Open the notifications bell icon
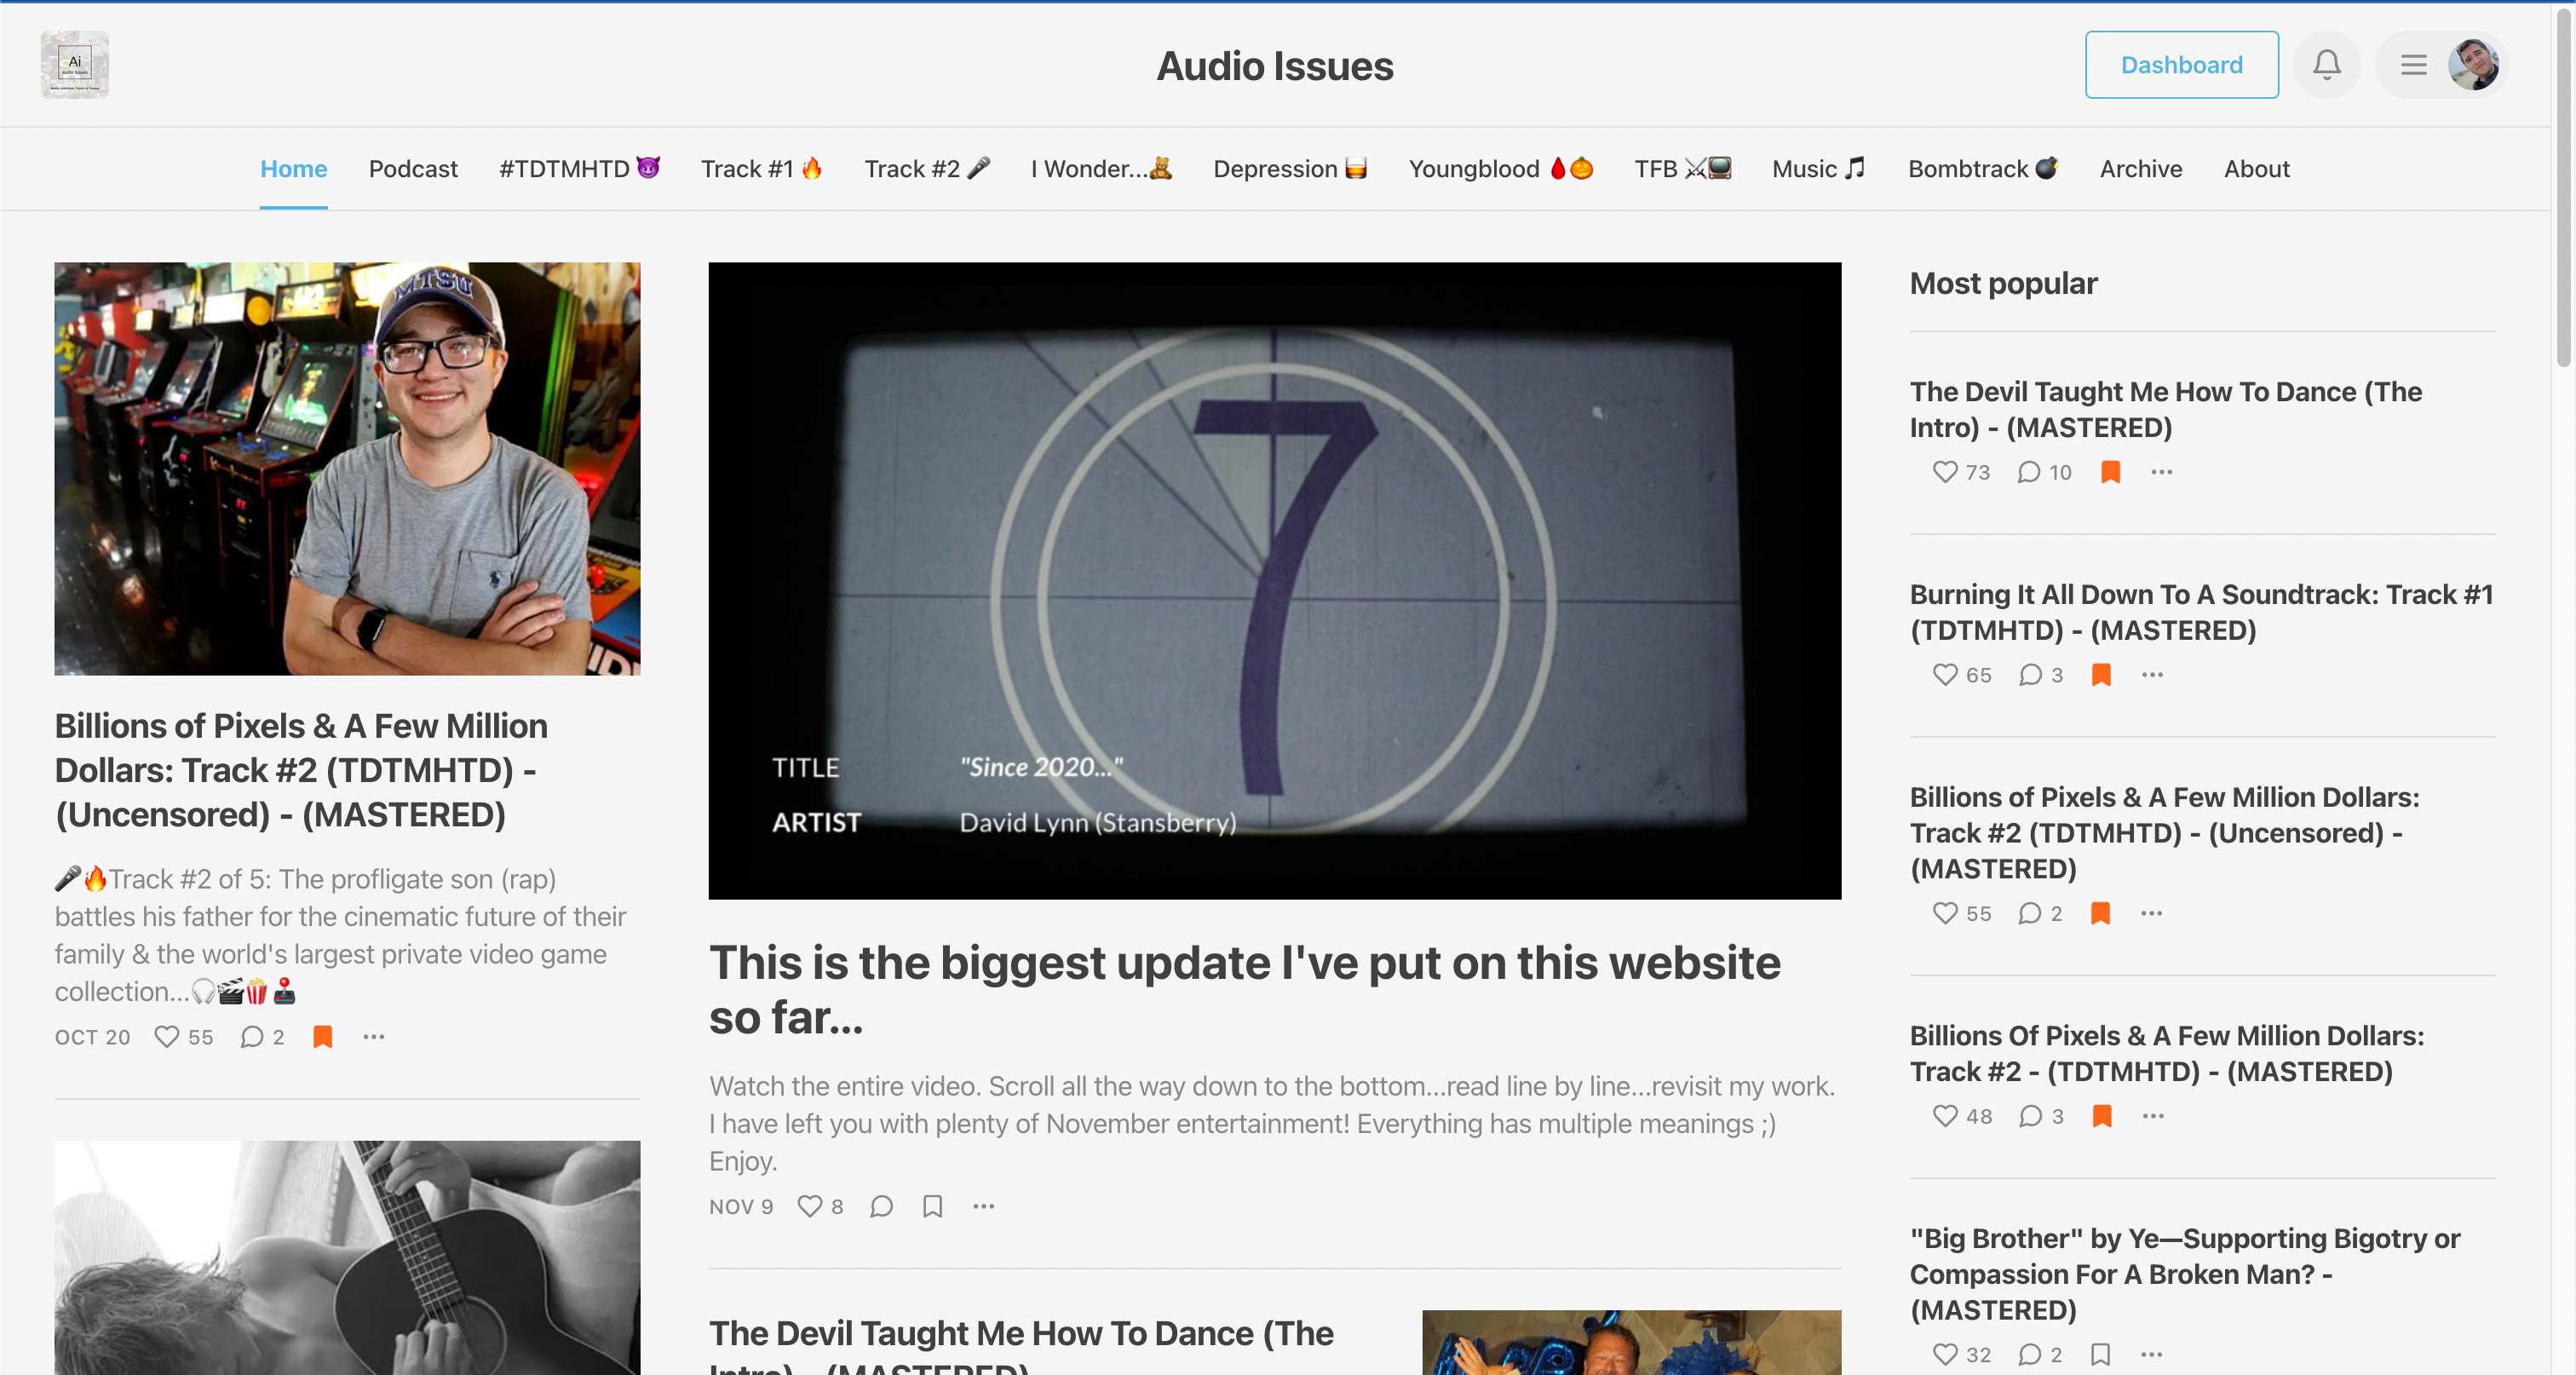The height and width of the screenshot is (1375, 2576). pyautogui.click(x=2326, y=65)
